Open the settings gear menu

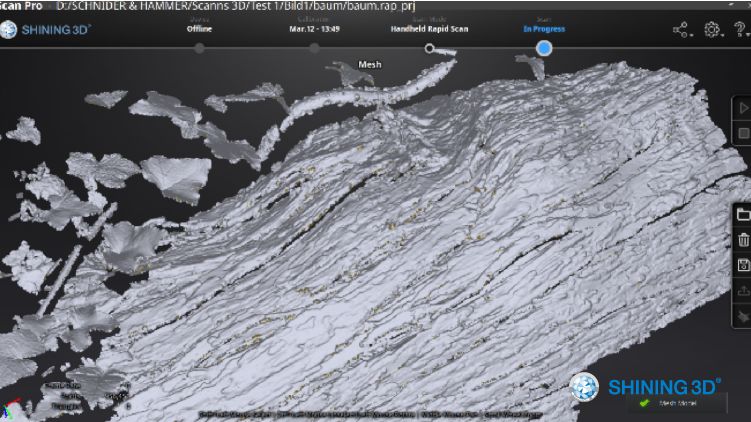712,30
